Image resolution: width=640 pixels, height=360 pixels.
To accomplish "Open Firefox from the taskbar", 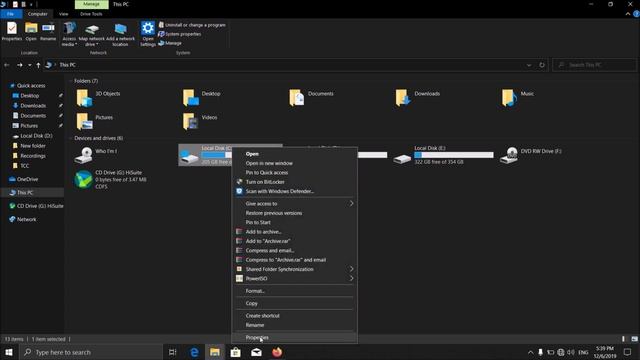I will click(277, 352).
